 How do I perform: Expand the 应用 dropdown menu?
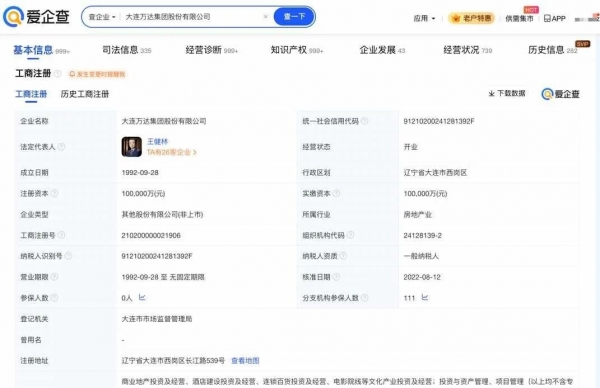424,18
